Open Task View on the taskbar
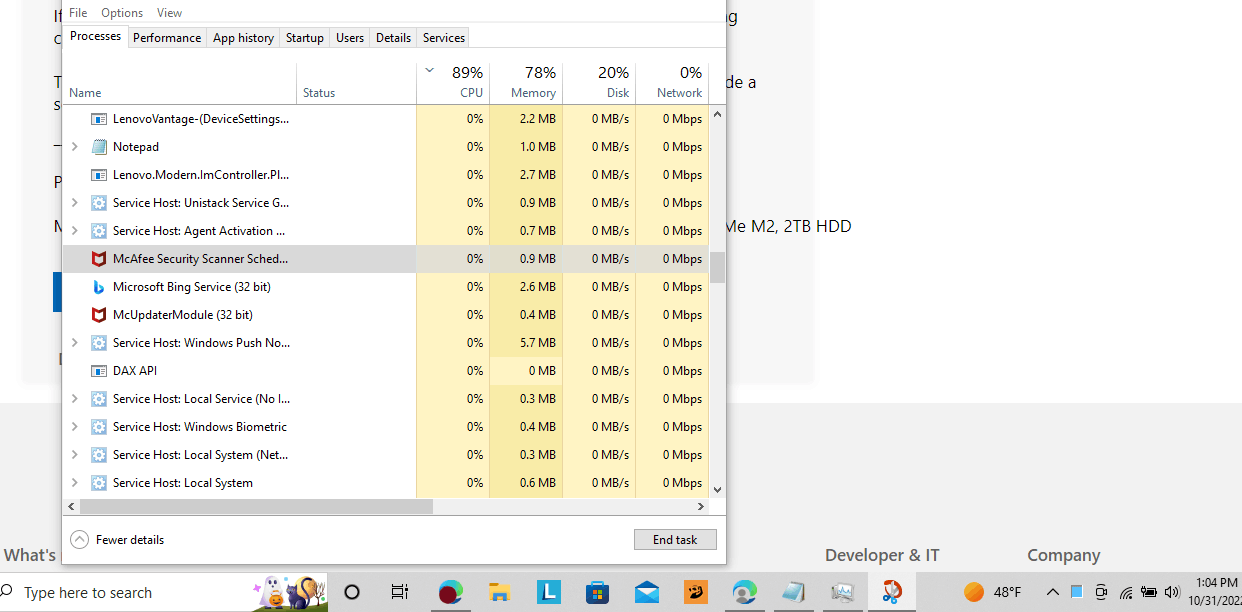 [x=399, y=592]
